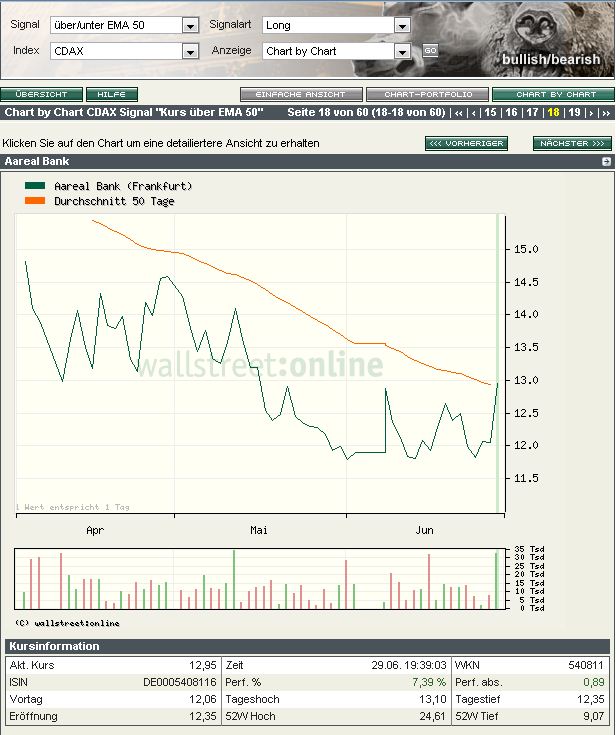Go to page 16
The height and width of the screenshot is (735, 616).
tap(511, 112)
